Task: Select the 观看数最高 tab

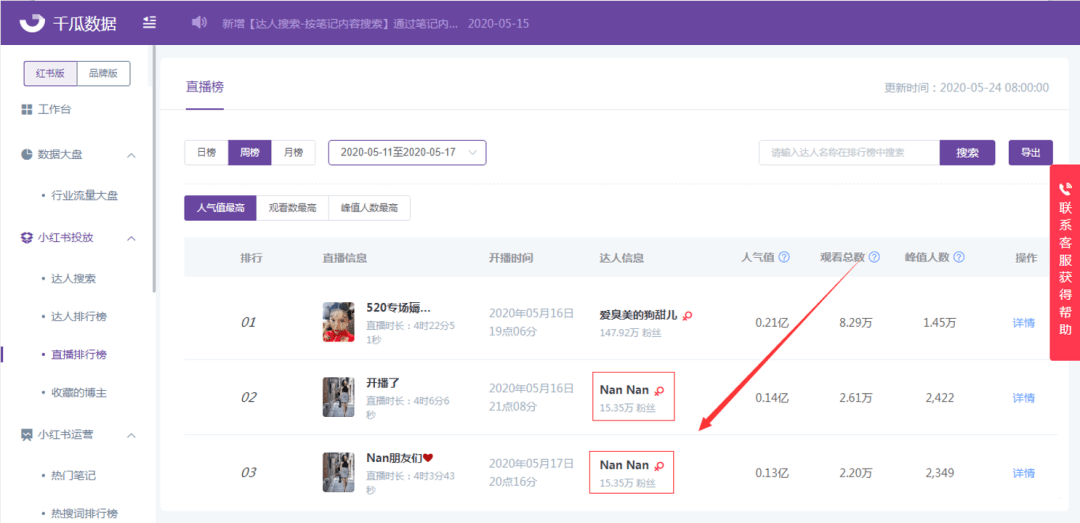Action: 293,208
